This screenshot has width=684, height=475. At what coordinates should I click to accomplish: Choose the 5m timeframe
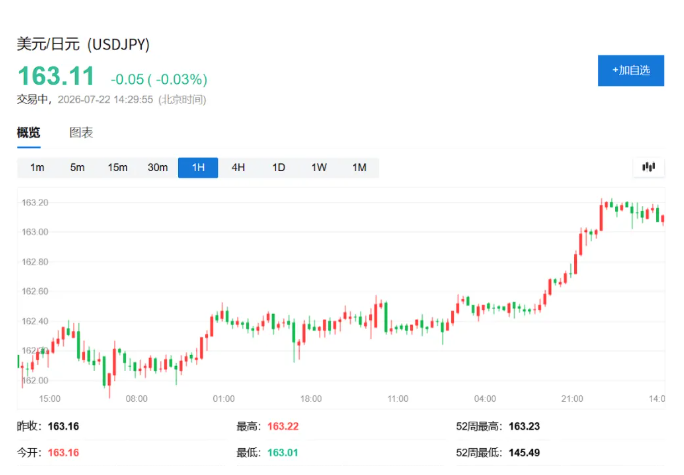(x=77, y=167)
